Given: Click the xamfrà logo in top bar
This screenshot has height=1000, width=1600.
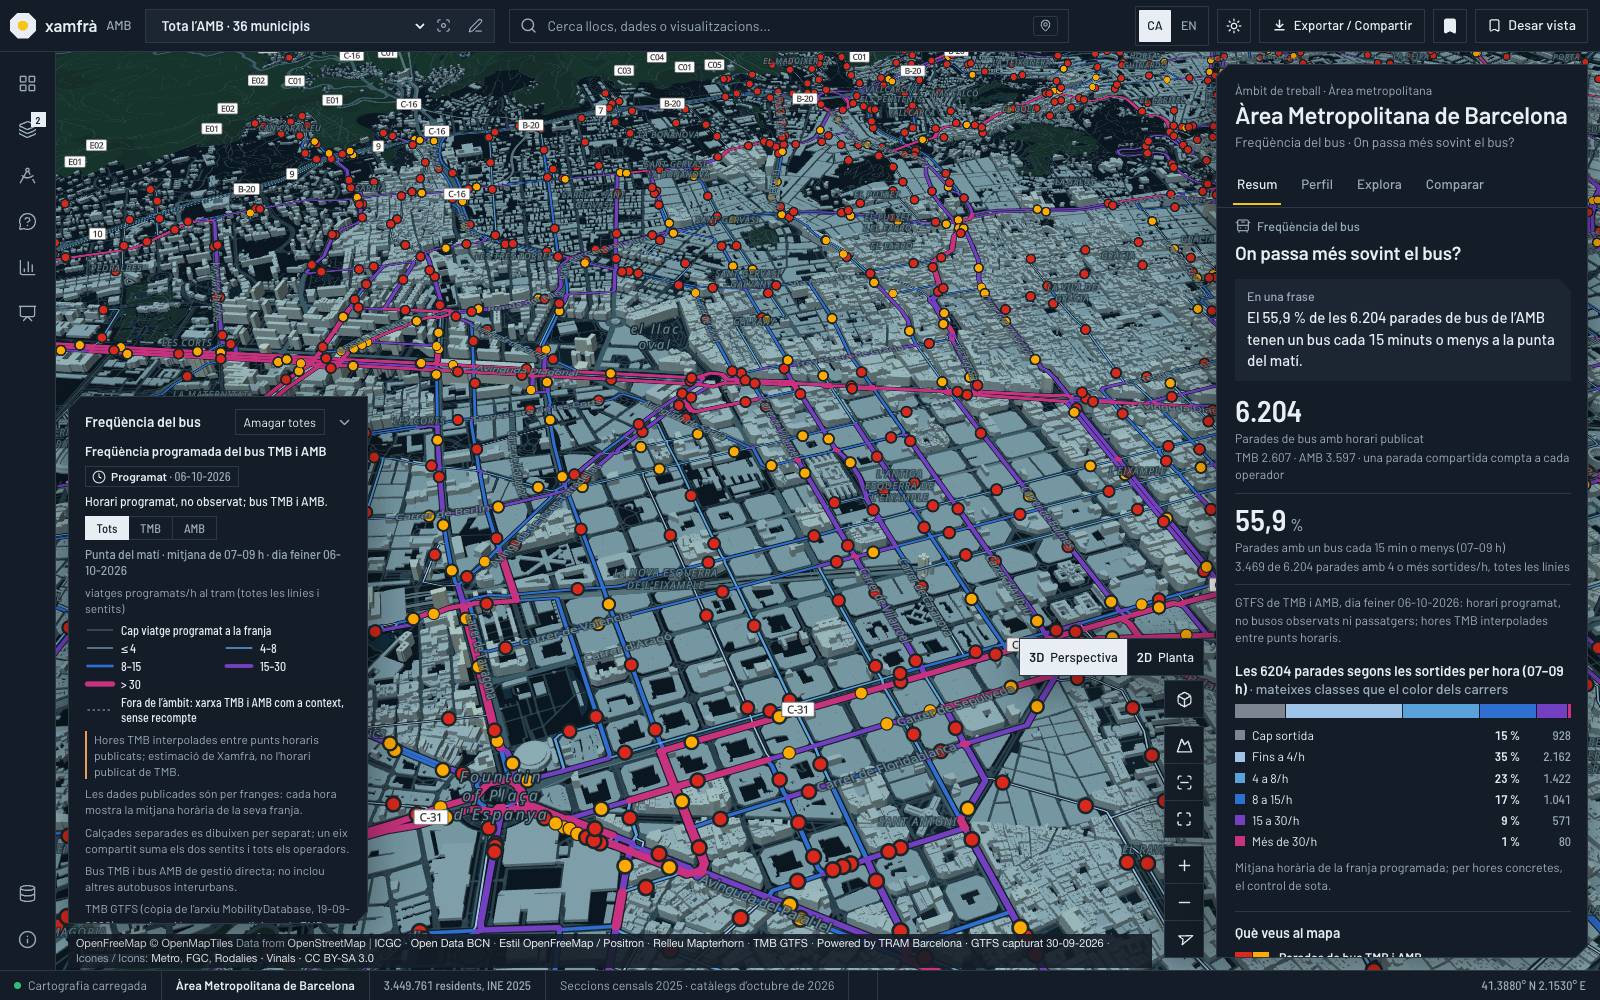Looking at the screenshot, I should pyautogui.click(x=53, y=26).
